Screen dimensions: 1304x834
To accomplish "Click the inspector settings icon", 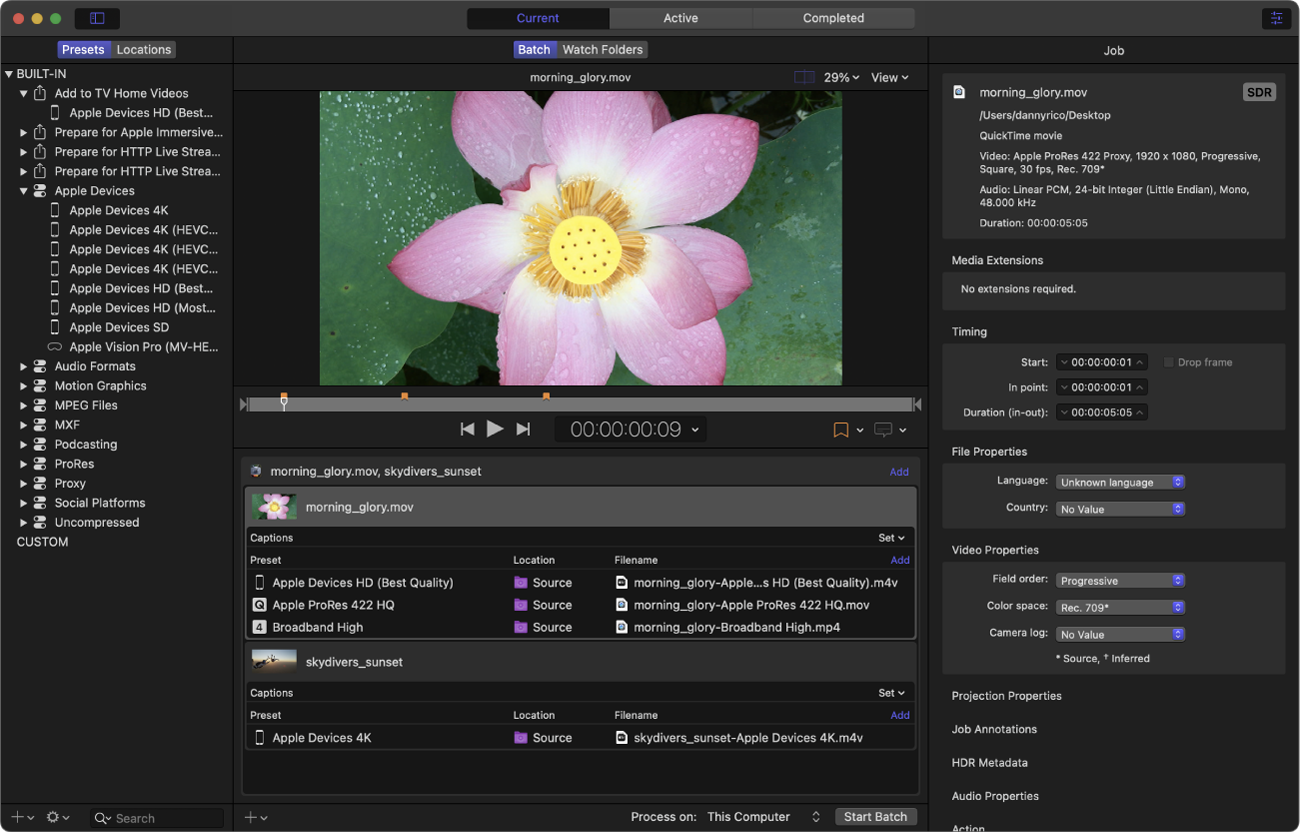I will point(1275,18).
